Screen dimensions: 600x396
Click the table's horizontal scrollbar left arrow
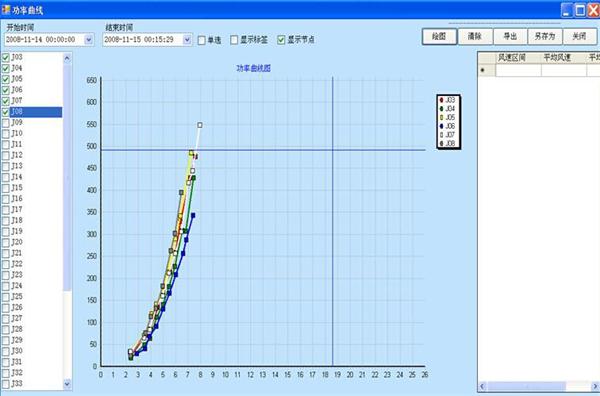tap(483, 386)
